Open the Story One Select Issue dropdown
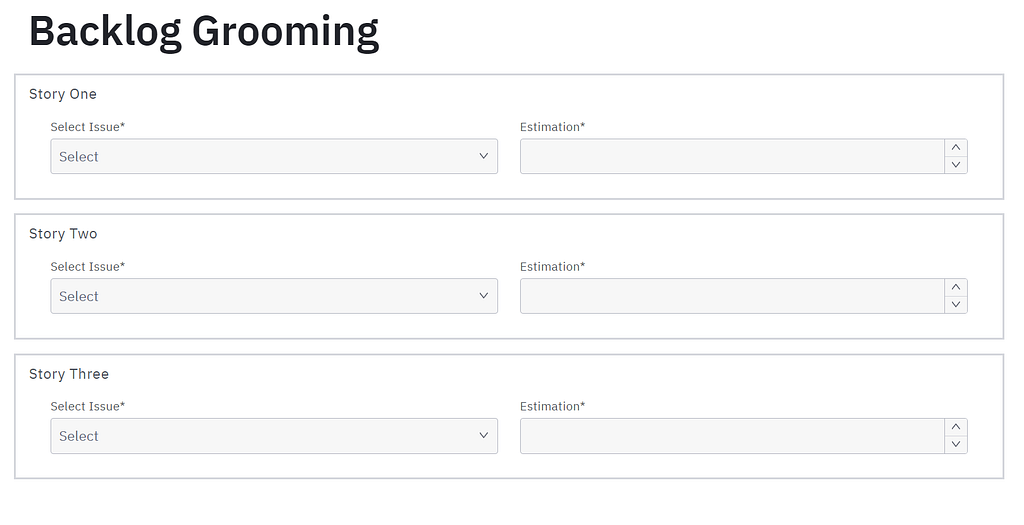Image resolution: width=1024 pixels, height=525 pixels. pyautogui.click(x=274, y=156)
